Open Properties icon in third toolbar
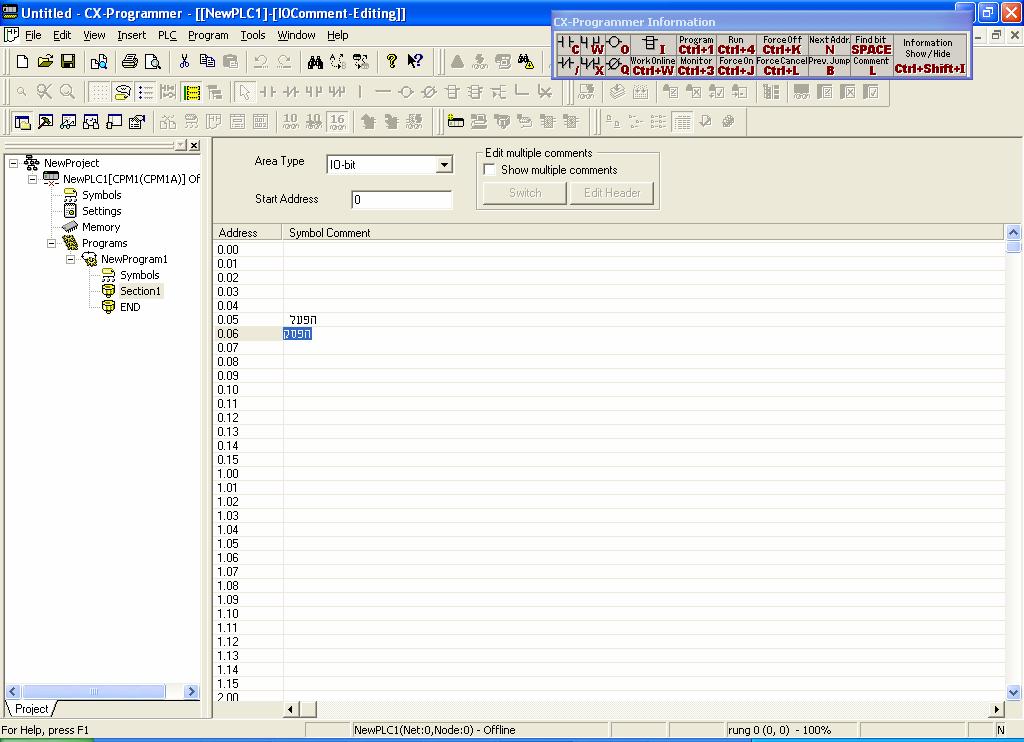 [136, 121]
